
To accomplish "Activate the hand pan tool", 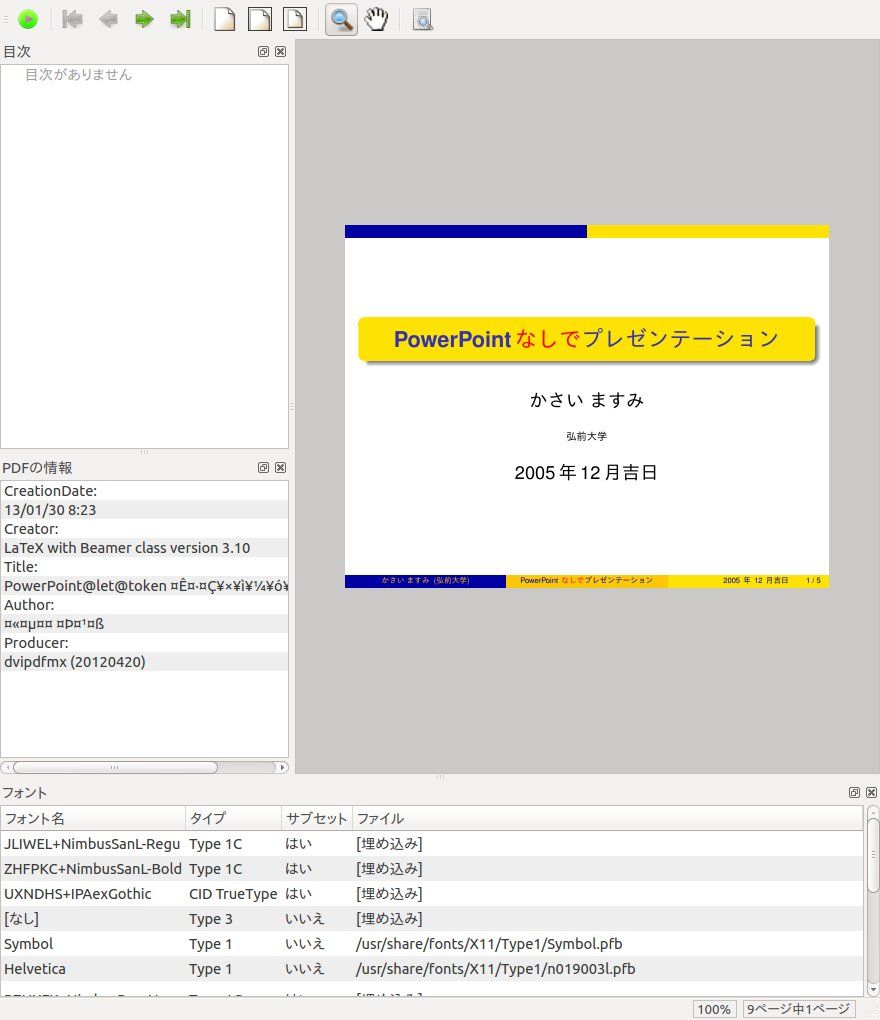I will tap(375, 18).
